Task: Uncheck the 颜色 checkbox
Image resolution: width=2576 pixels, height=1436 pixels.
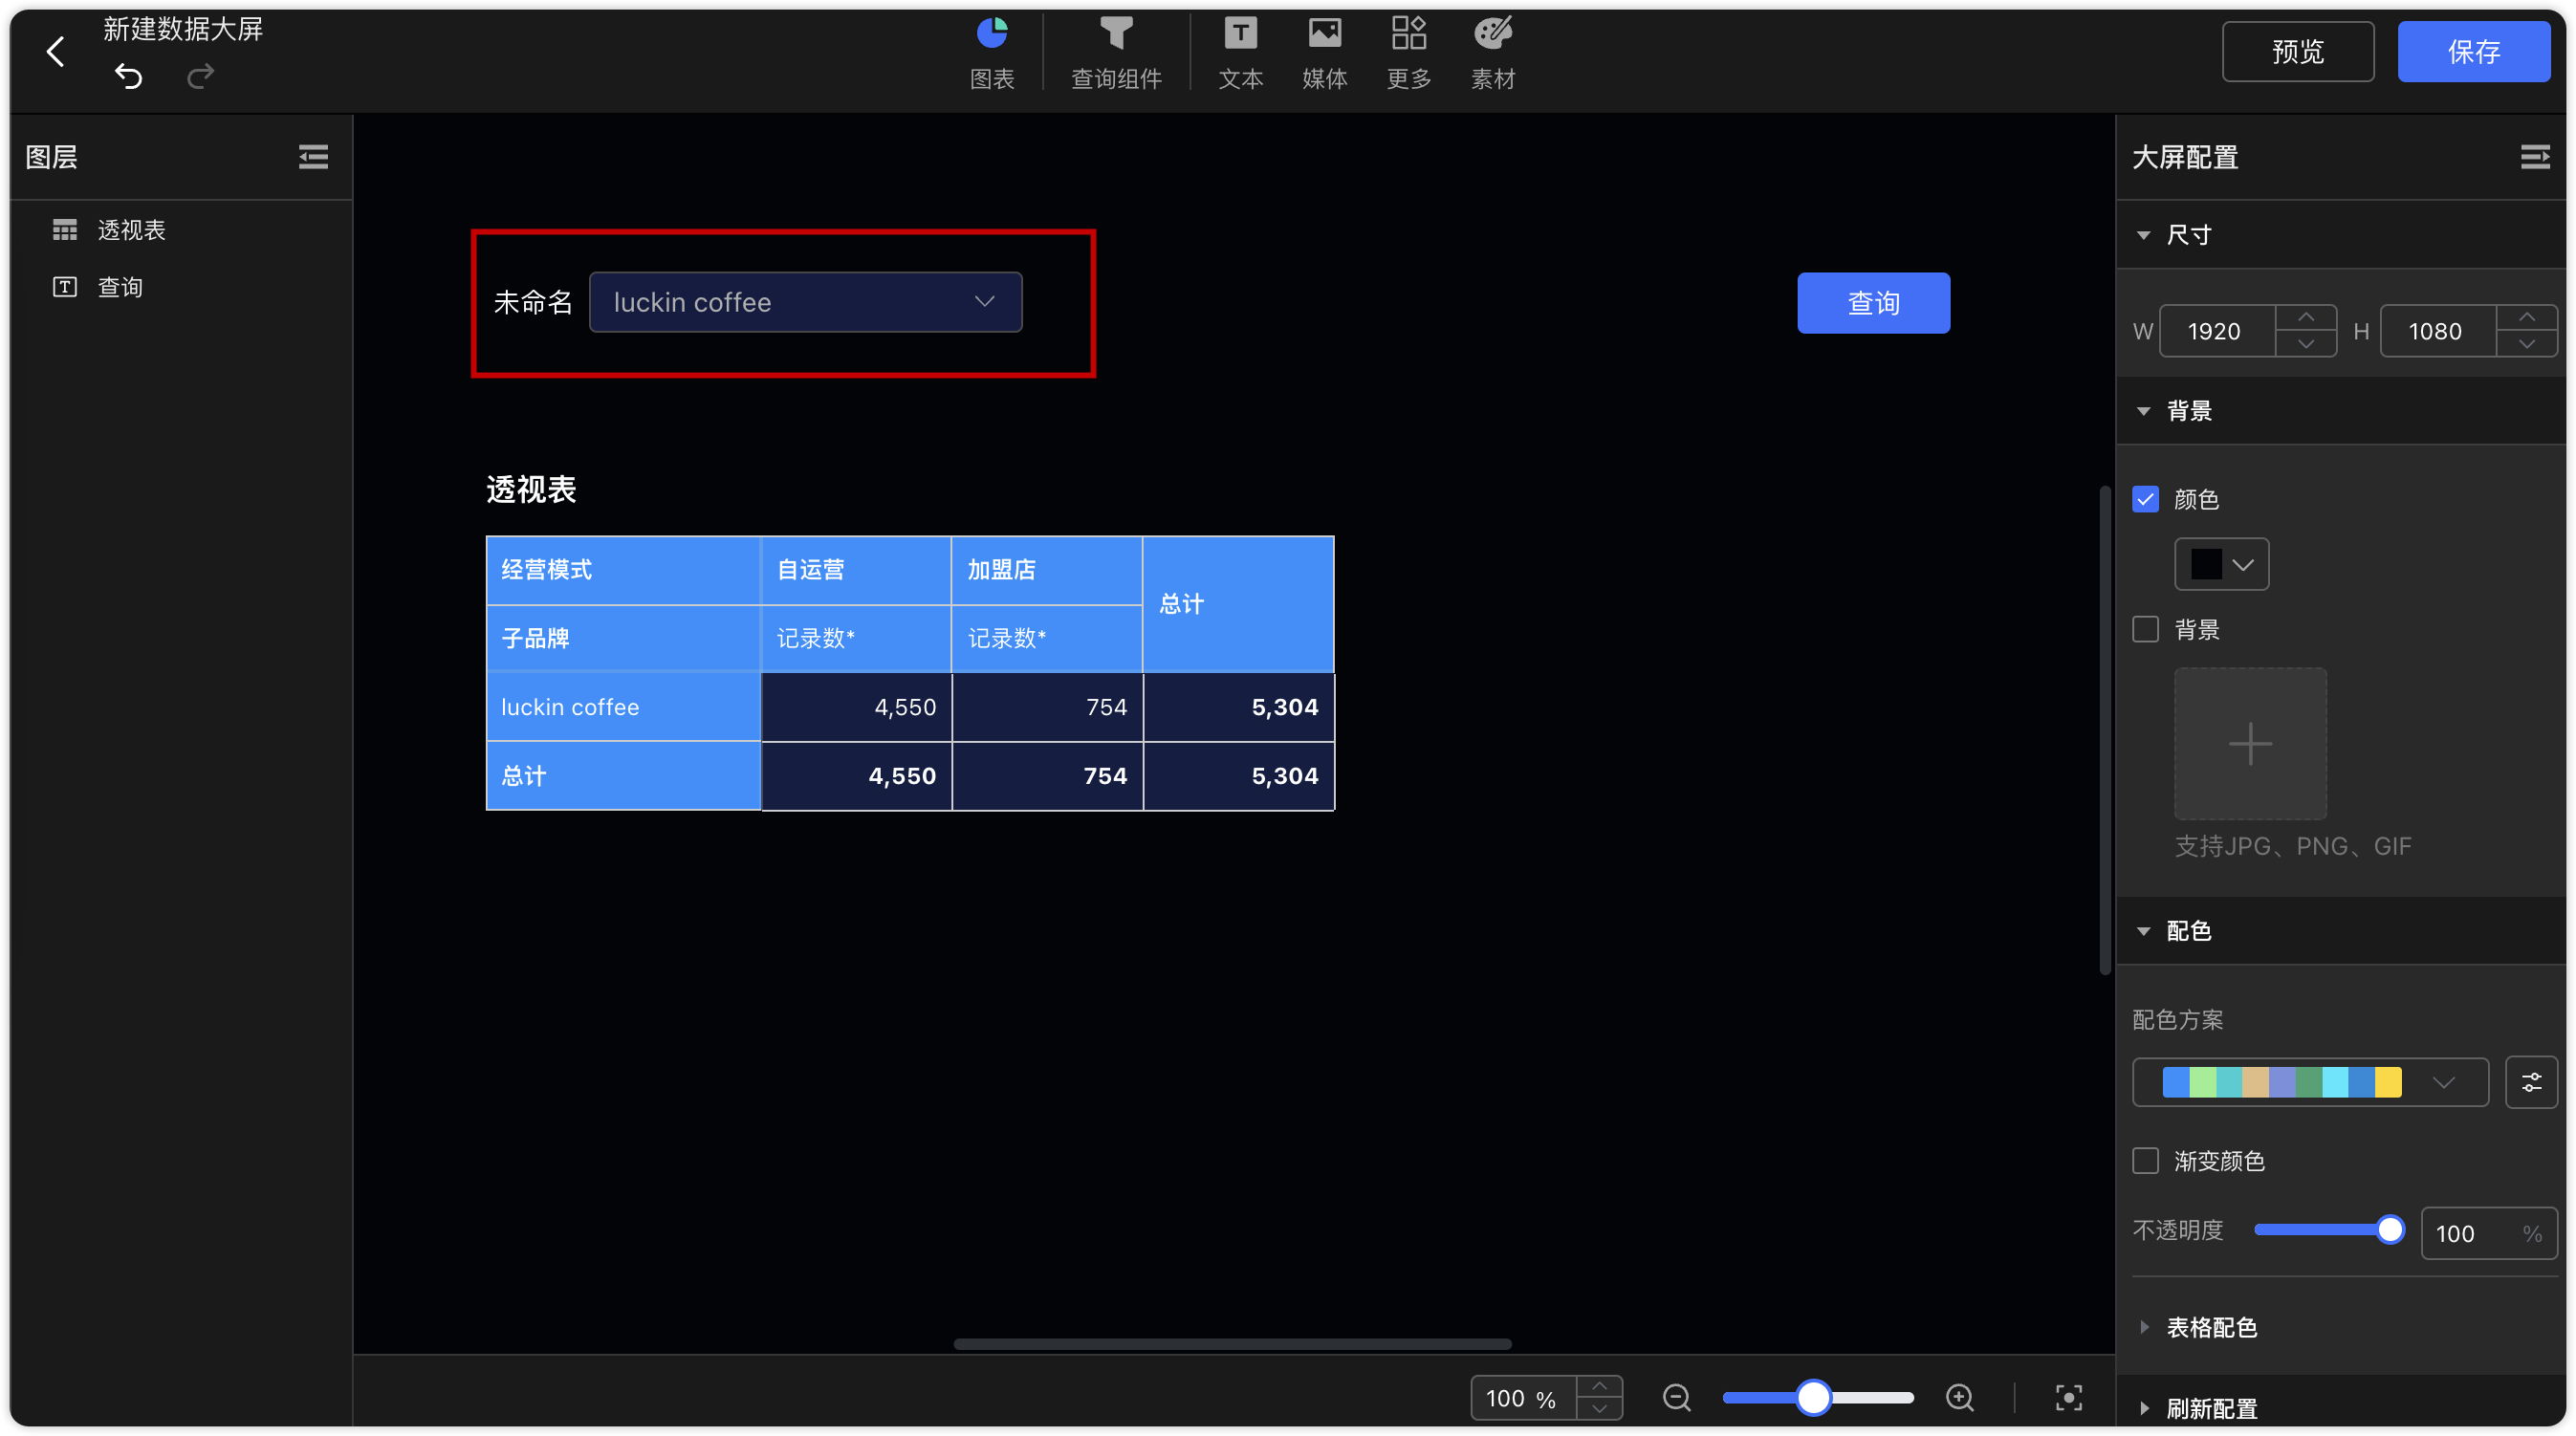Action: [x=2145, y=499]
